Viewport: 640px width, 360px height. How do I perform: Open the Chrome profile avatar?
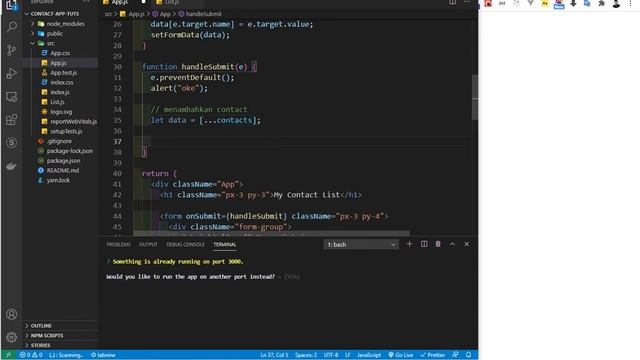click(616, 4)
